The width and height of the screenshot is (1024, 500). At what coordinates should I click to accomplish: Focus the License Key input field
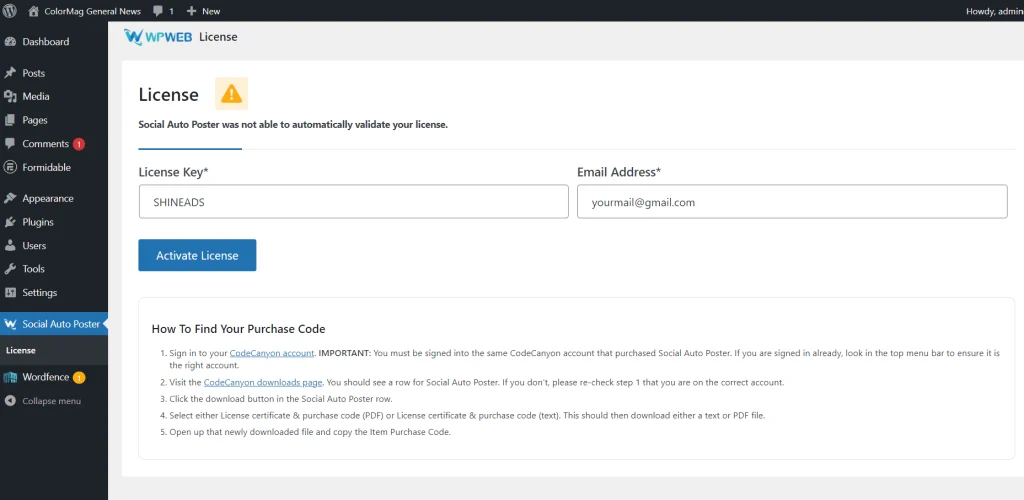[x=353, y=202]
